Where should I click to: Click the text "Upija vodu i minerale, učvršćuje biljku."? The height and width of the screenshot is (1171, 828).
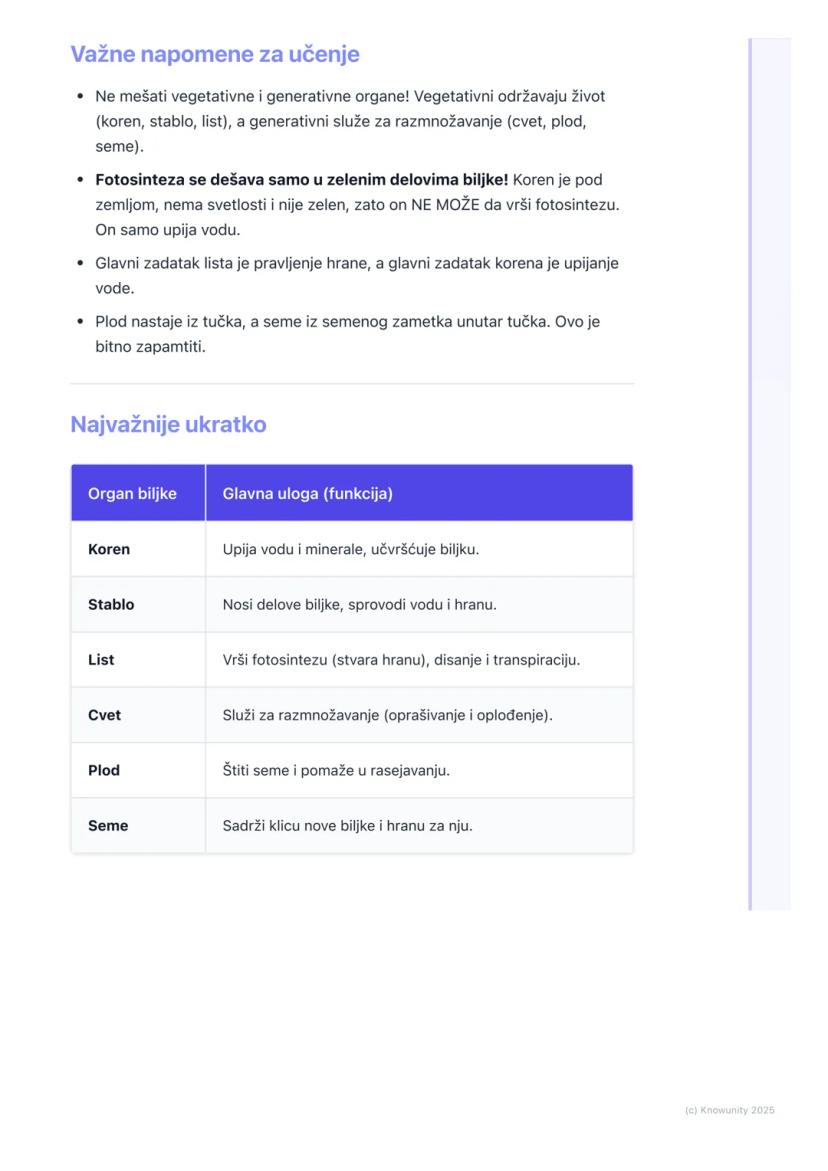coord(351,549)
